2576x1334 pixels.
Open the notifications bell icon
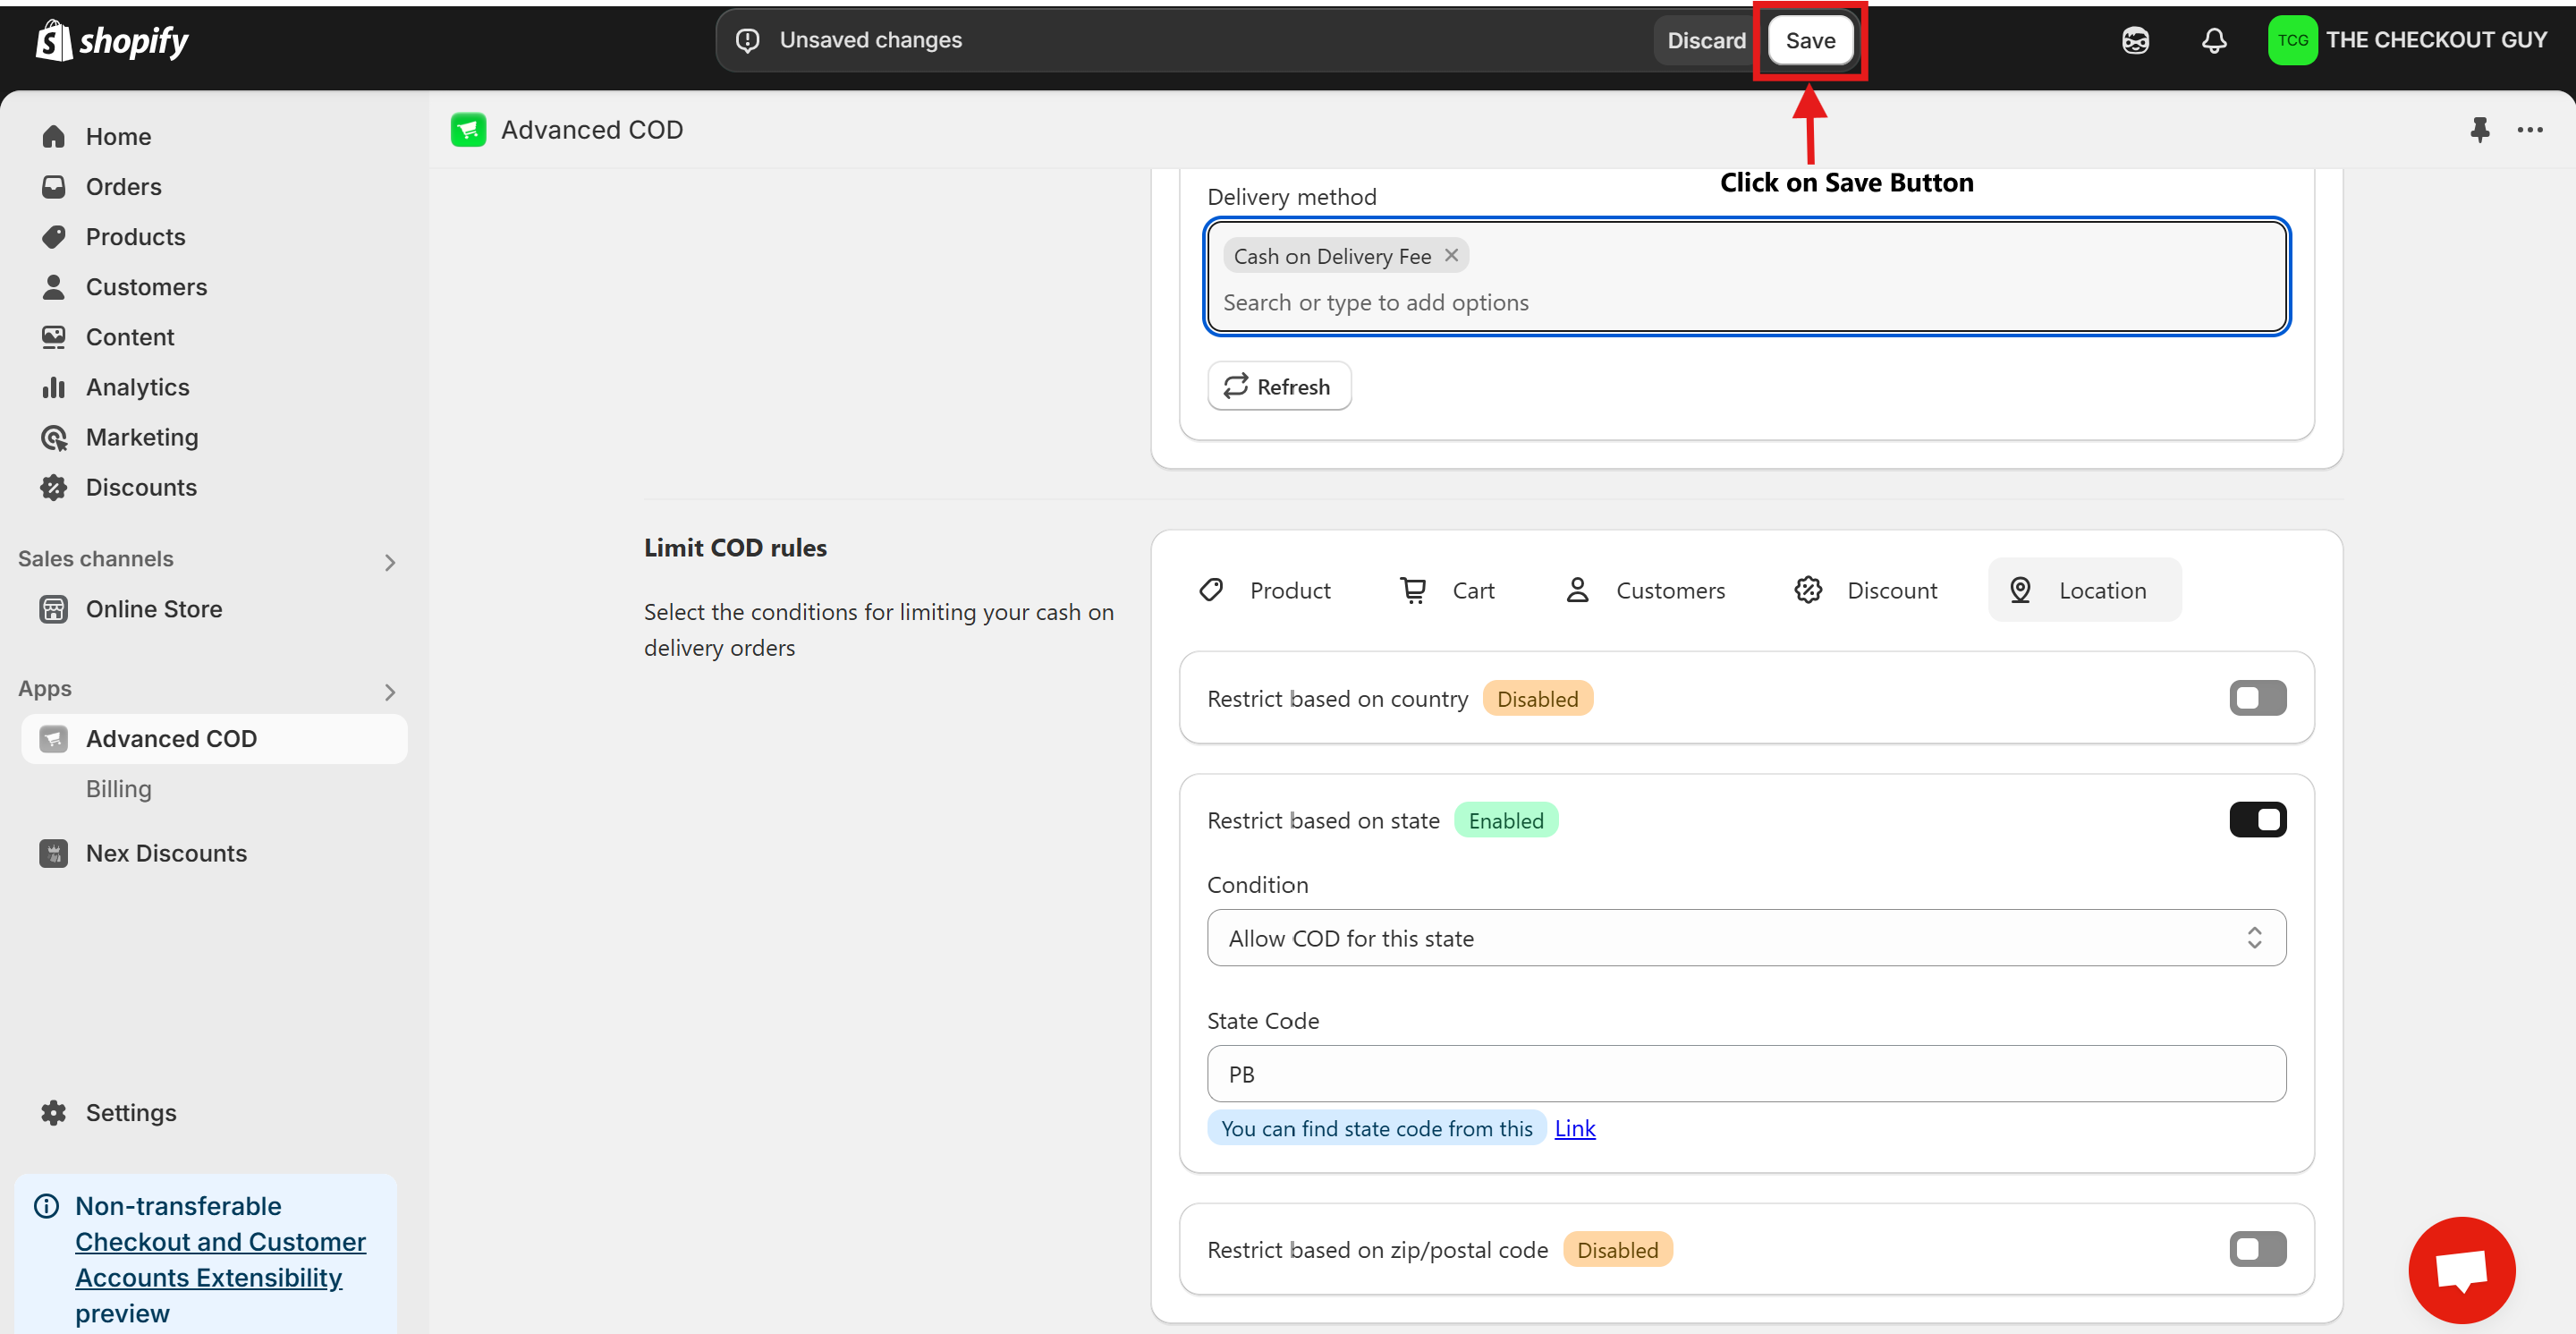[x=2214, y=41]
